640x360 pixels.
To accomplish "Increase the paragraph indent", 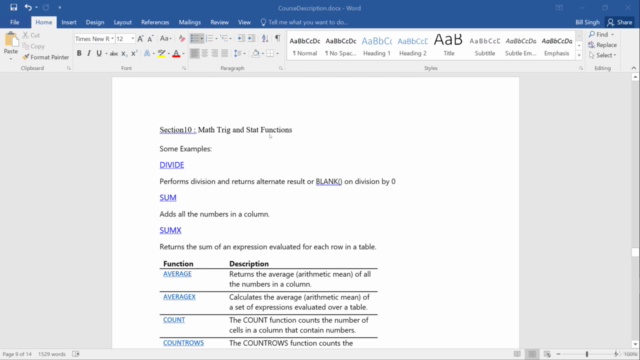I will (x=251, y=38).
